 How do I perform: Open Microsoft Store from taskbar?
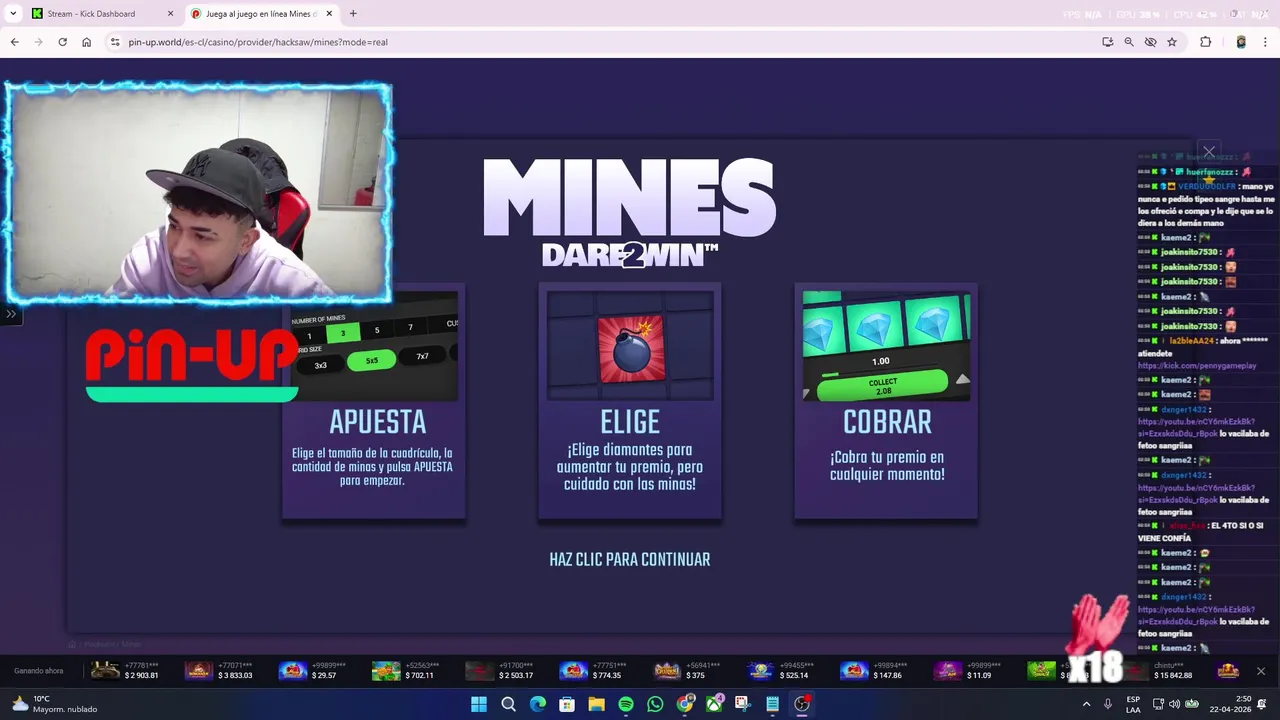pyautogui.click(x=567, y=704)
